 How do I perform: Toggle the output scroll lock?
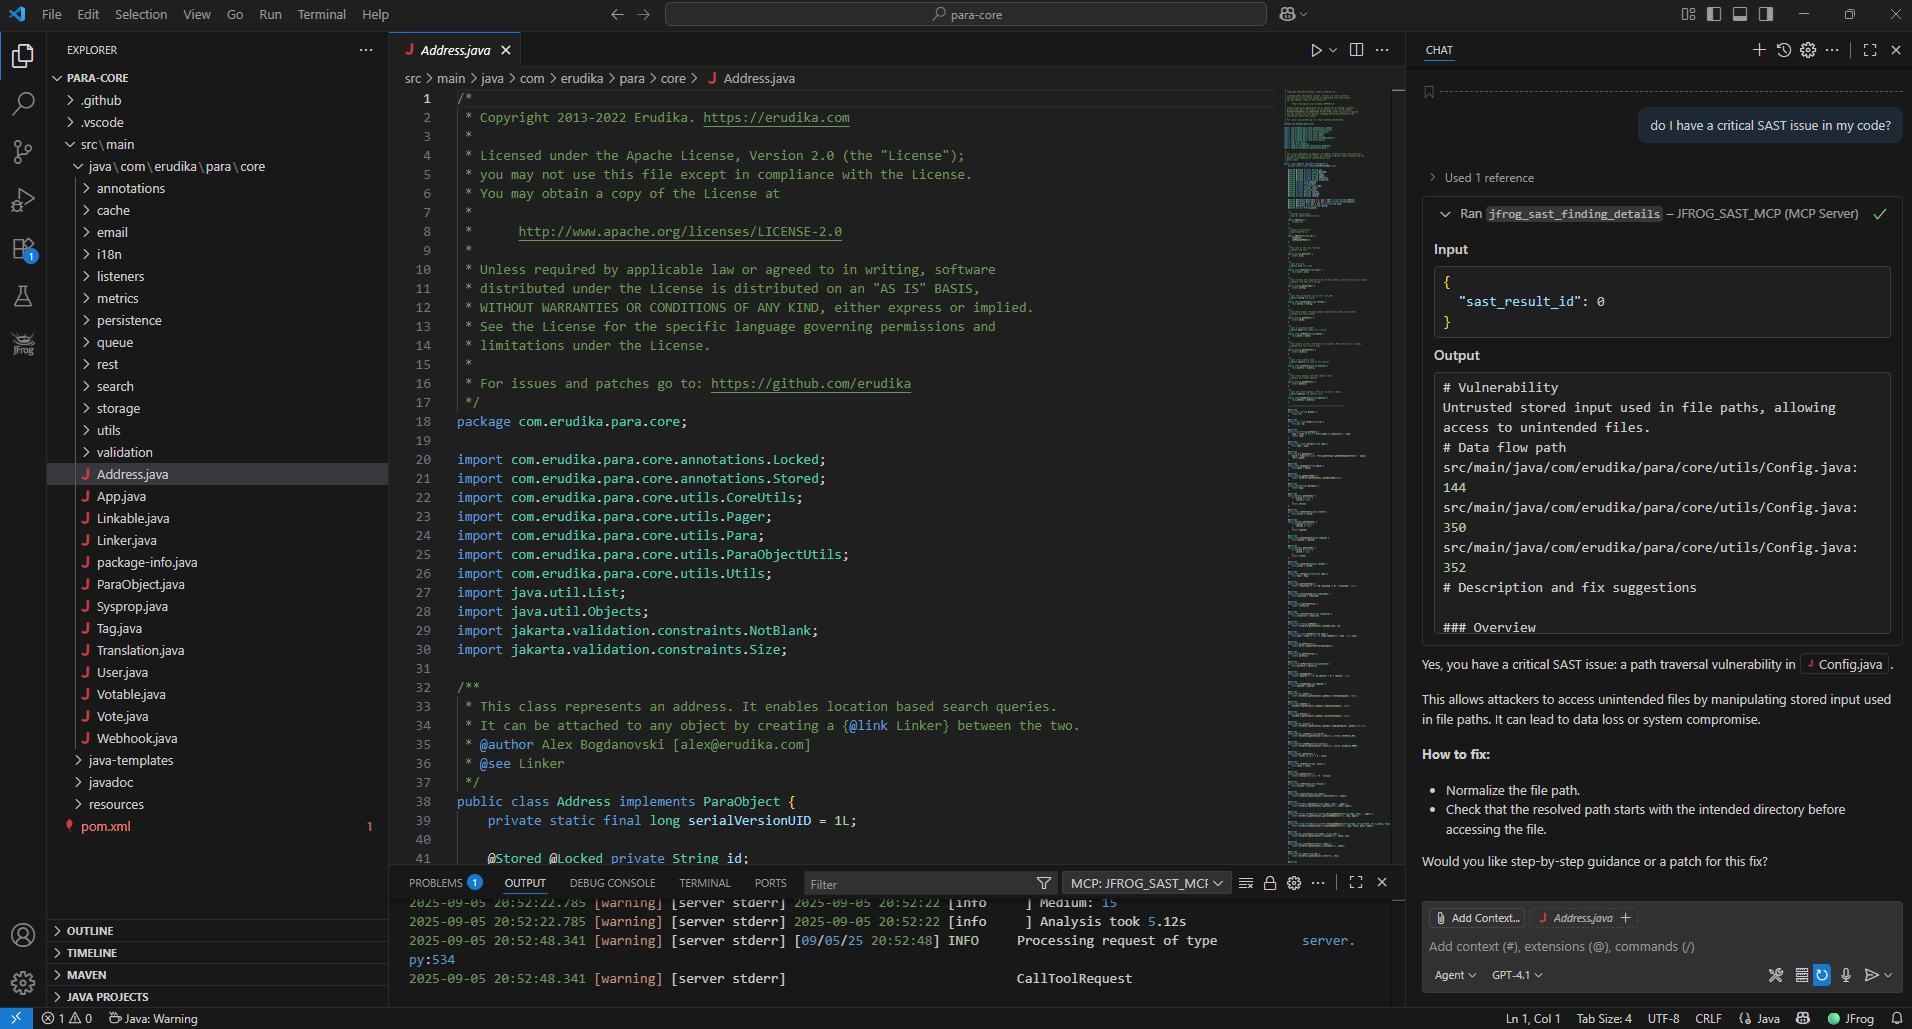pyautogui.click(x=1270, y=883)
